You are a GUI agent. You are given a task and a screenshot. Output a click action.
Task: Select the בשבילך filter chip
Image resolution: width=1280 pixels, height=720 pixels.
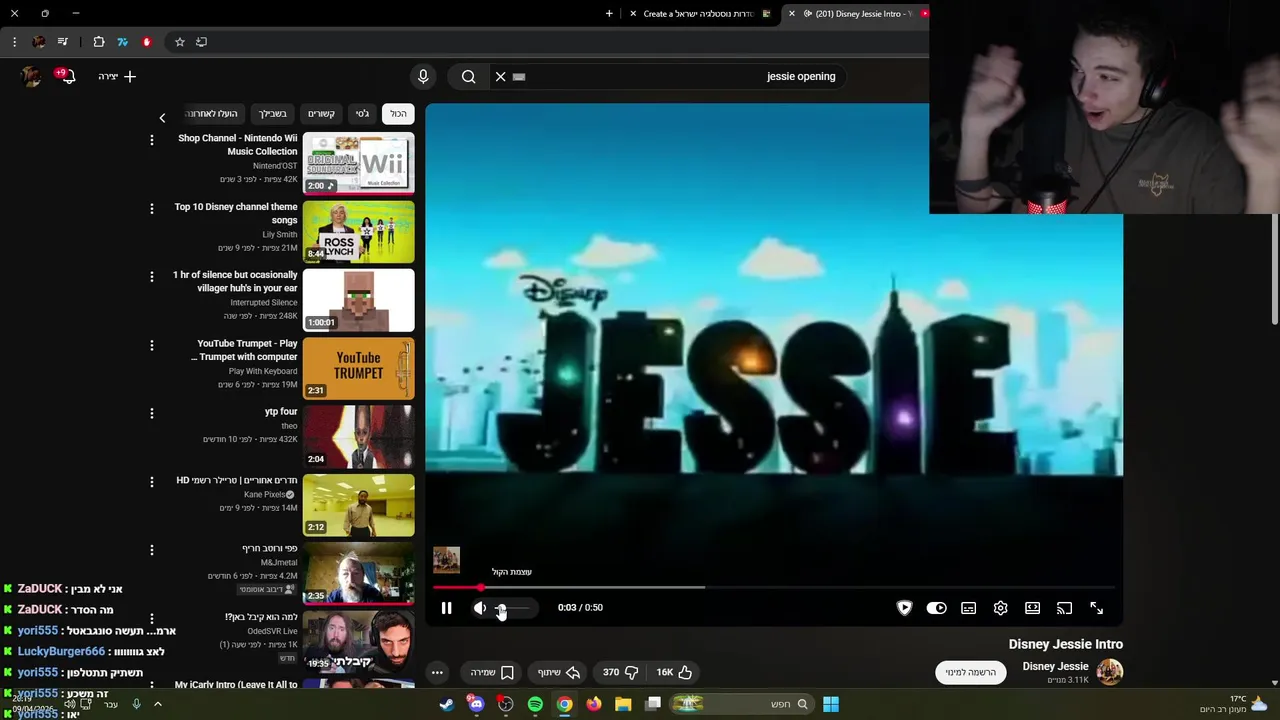pyautogui.click(x=273, y=114)
